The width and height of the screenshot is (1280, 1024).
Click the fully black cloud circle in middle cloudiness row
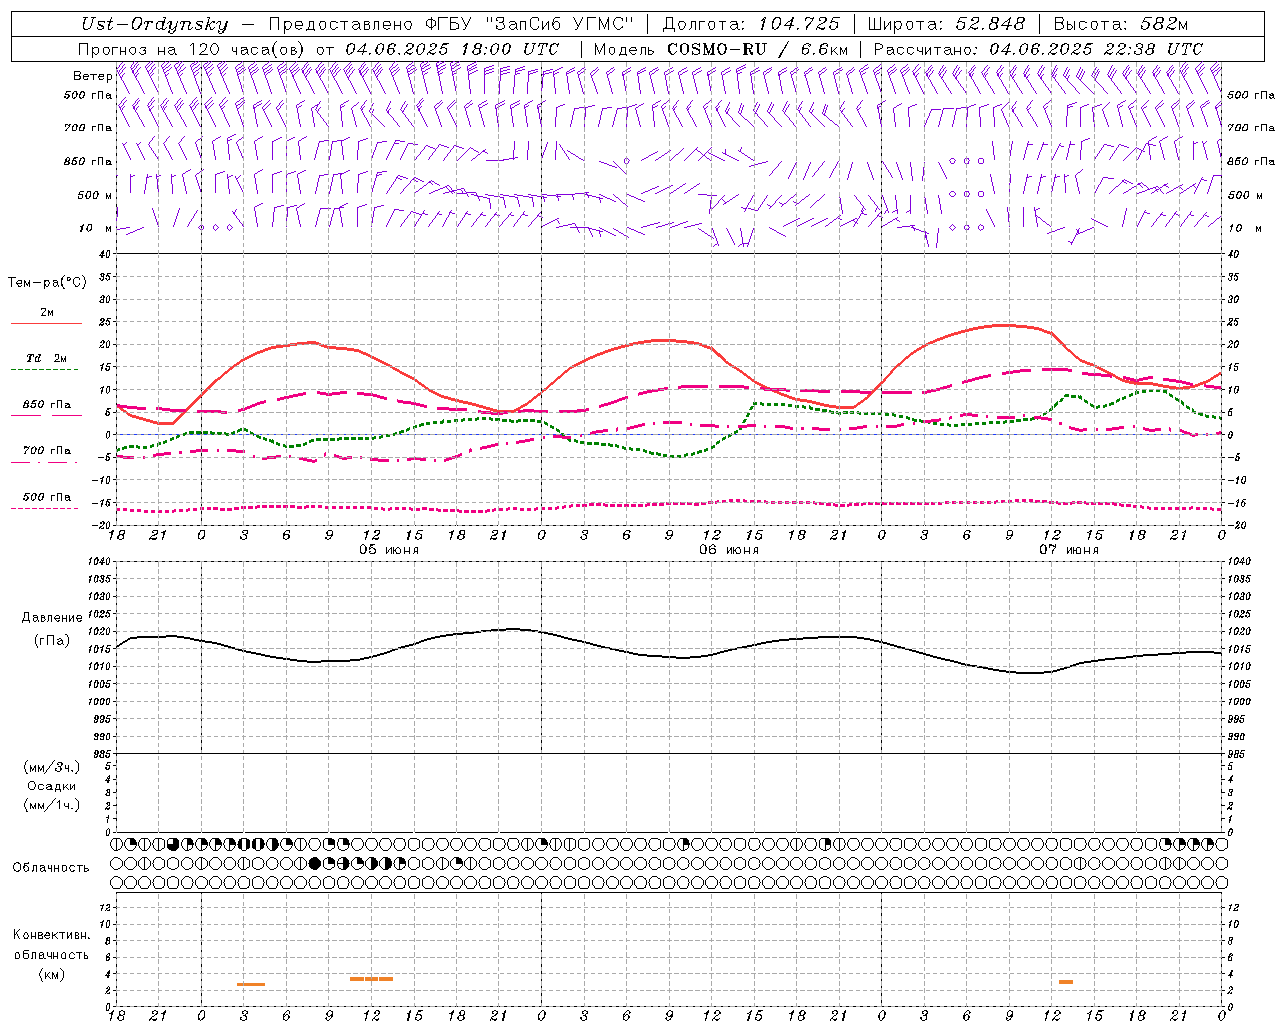point(315,863)
